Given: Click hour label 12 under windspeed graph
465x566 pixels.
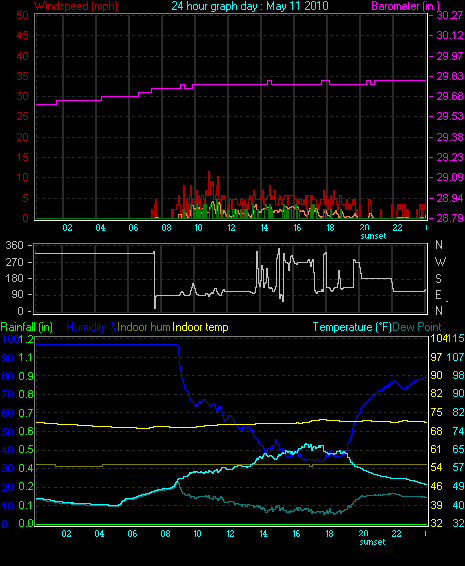Looking at the screenshot, I should [x=231, y=228].
